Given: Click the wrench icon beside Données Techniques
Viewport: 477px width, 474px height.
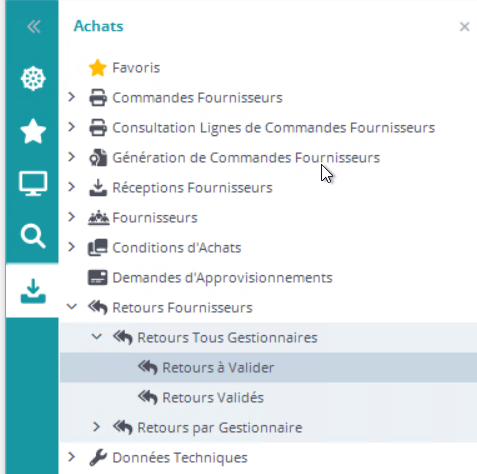Looking at the screenshot, I should (98, 457).
